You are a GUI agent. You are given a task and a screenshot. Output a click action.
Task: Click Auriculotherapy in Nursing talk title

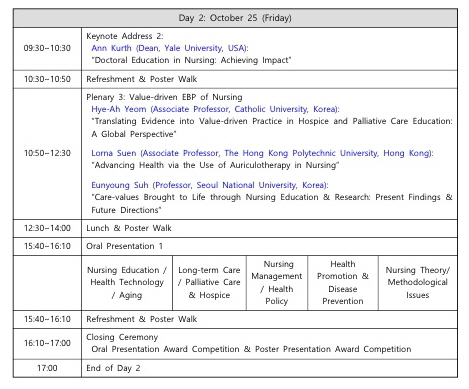[x=215, y=165]
